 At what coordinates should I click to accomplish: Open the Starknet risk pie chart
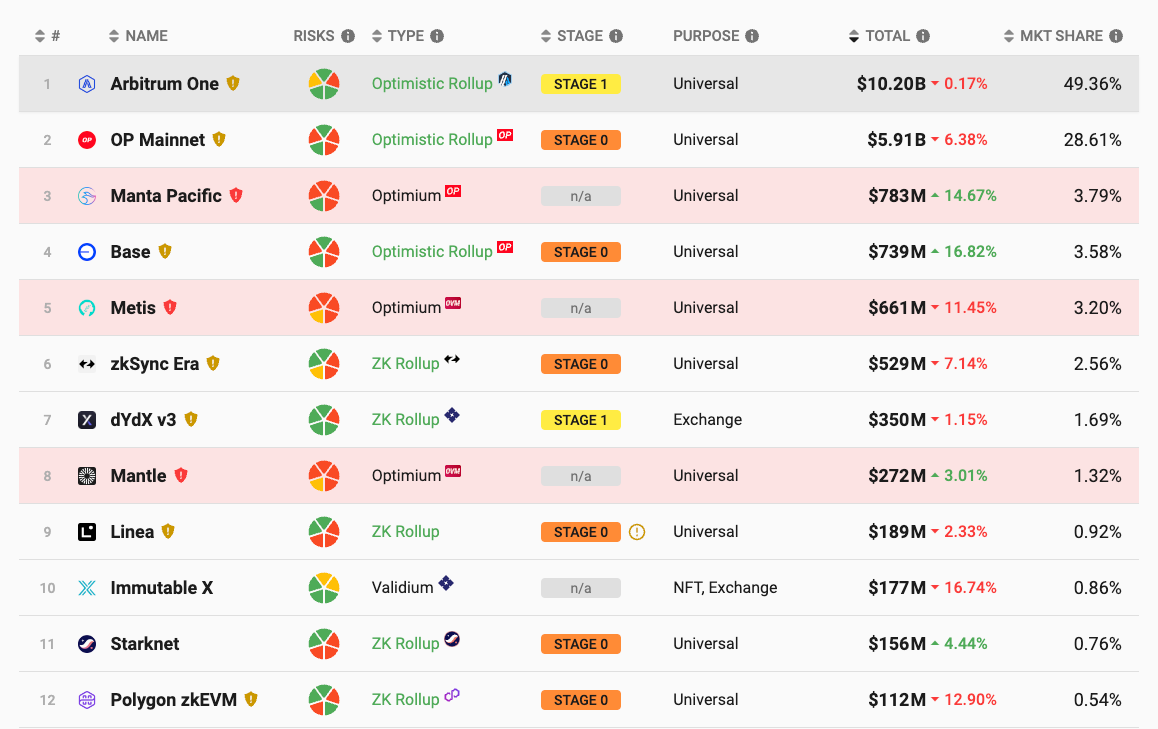(323, 644)
